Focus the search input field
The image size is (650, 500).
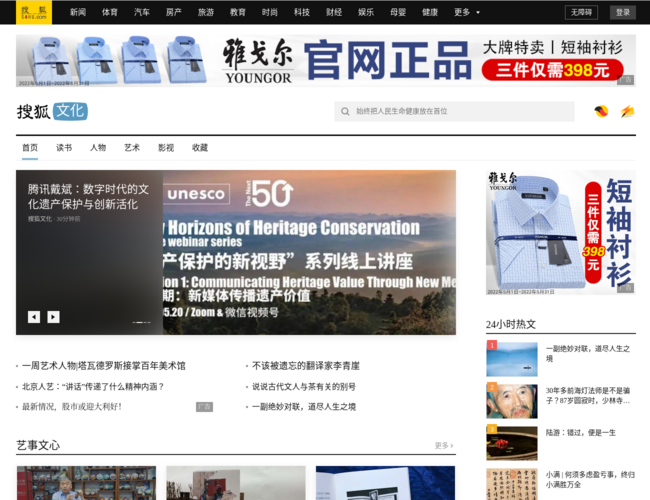point(454,112)
